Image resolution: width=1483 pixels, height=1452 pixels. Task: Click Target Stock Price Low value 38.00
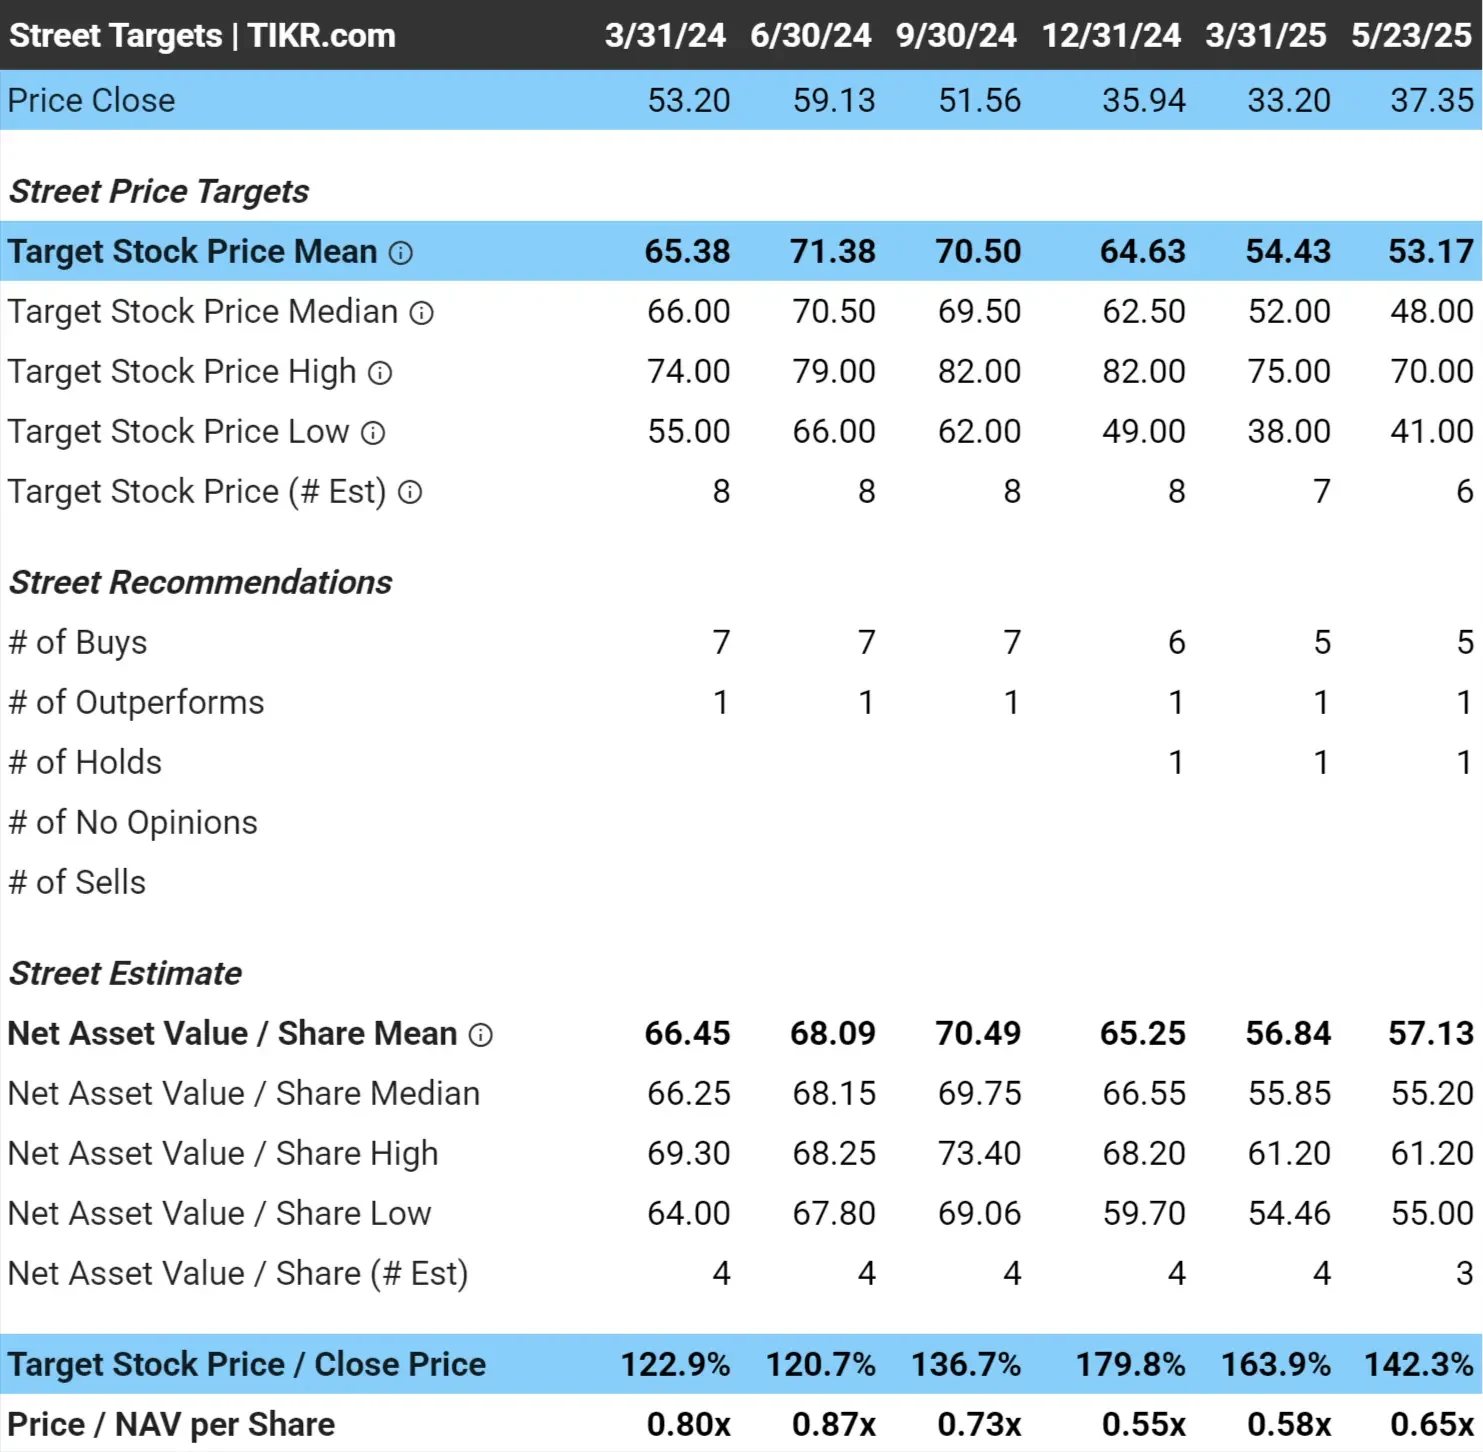[1289, 431]
